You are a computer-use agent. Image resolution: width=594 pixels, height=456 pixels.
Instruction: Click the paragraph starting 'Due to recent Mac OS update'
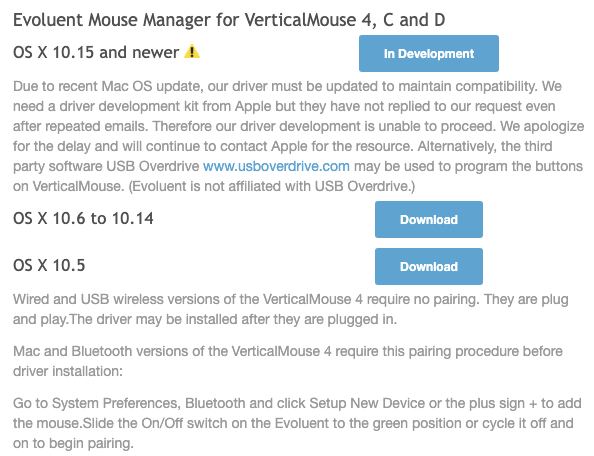(x=298, y=136)
